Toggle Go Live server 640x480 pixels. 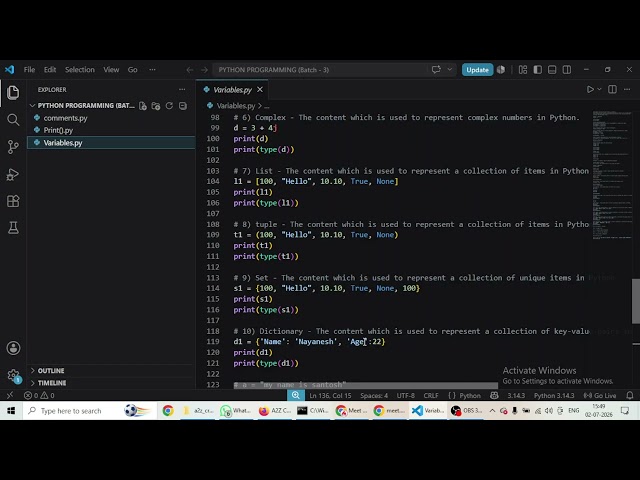tap(600, 396)
